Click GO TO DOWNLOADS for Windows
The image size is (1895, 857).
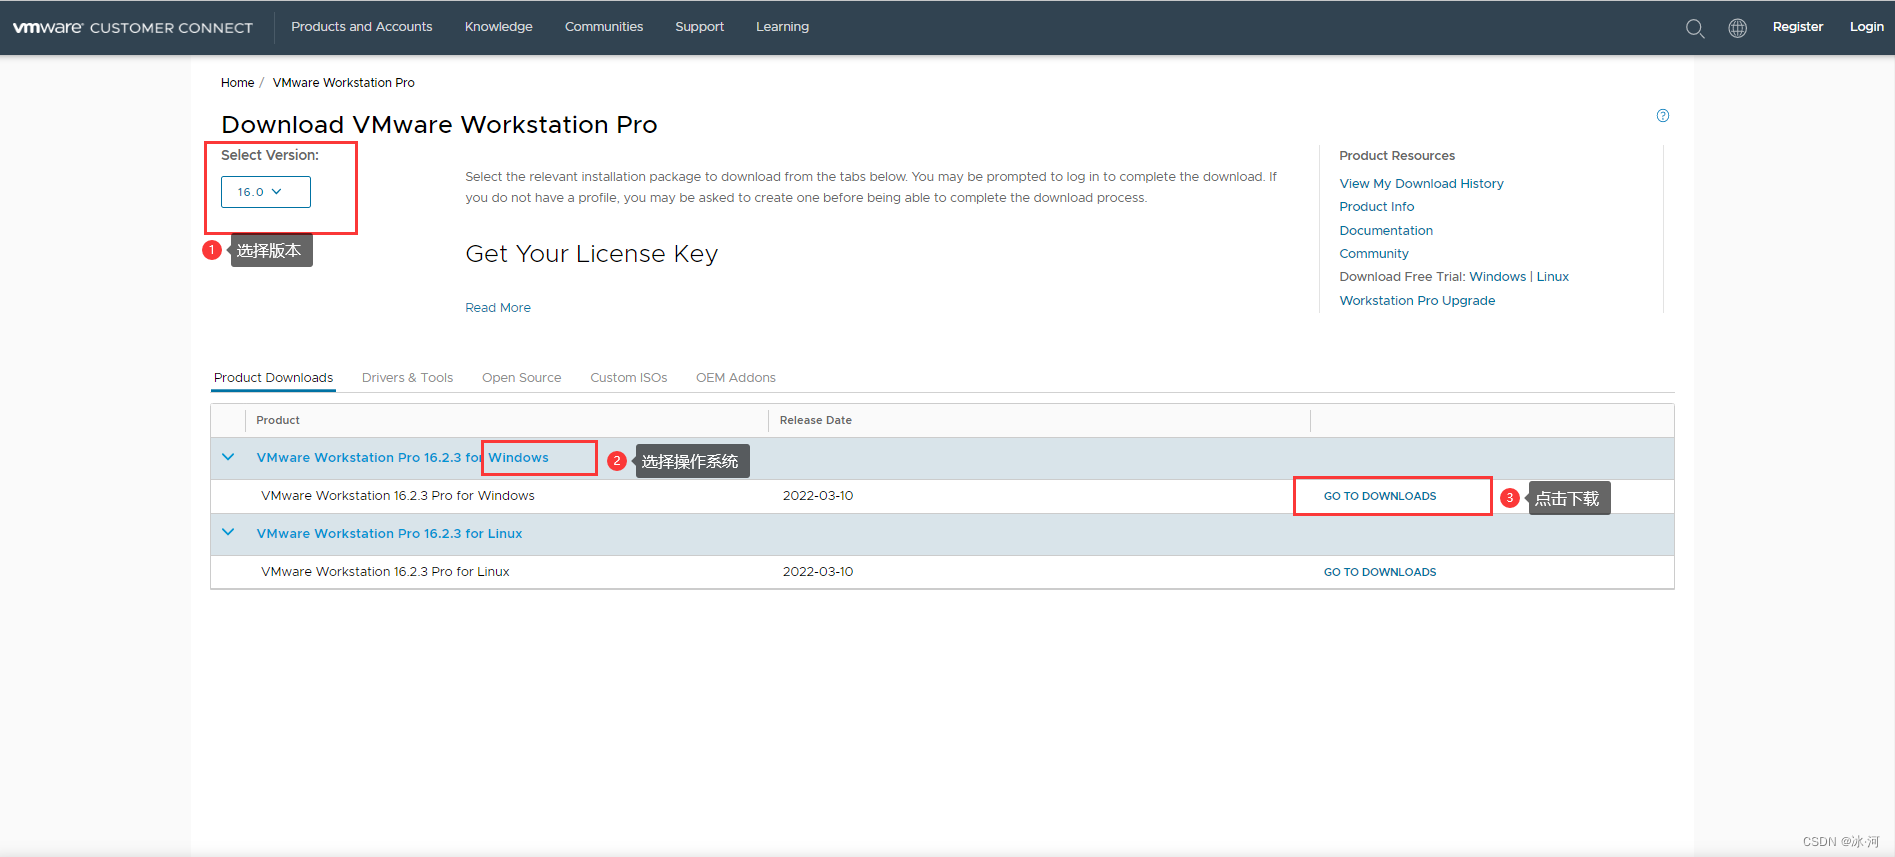pos(1380,496)
